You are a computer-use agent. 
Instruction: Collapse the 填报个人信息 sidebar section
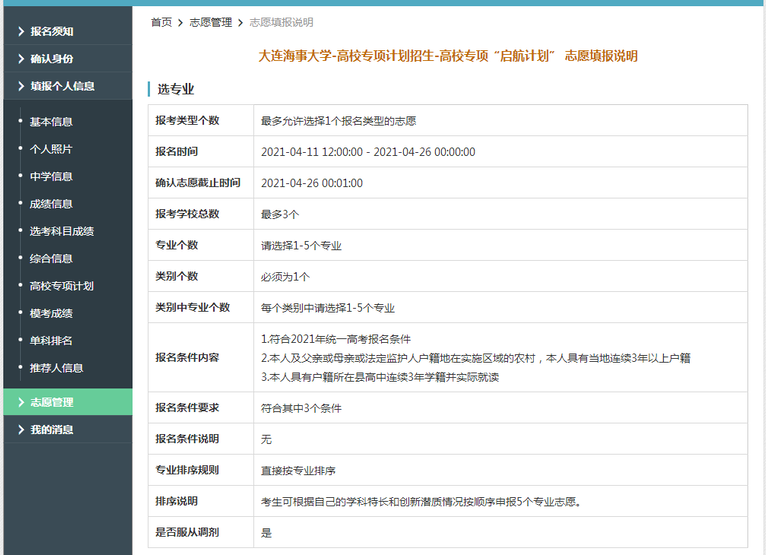pos(67,86)
